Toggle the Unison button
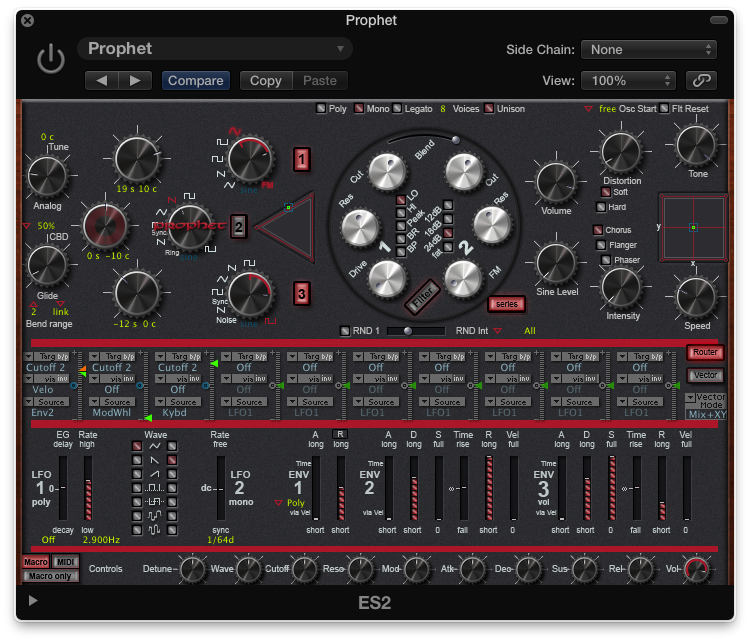This screenshot has width=750, height=642. pos(489,109)
